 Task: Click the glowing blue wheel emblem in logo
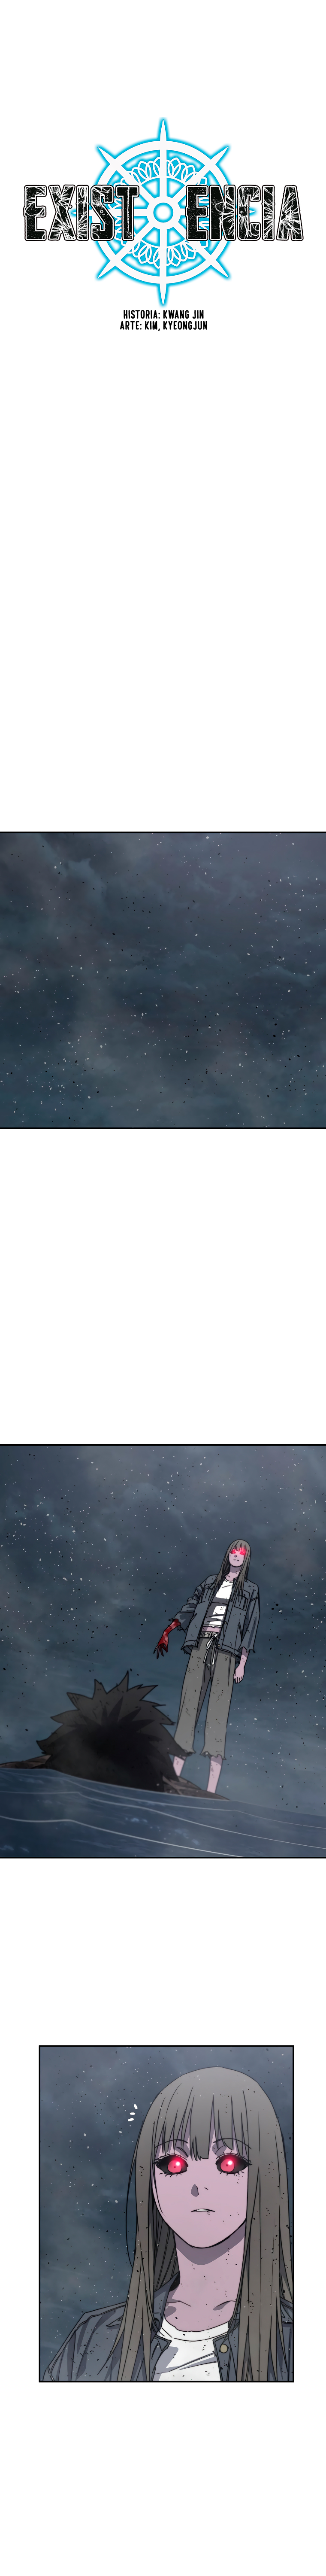[162, 212]
